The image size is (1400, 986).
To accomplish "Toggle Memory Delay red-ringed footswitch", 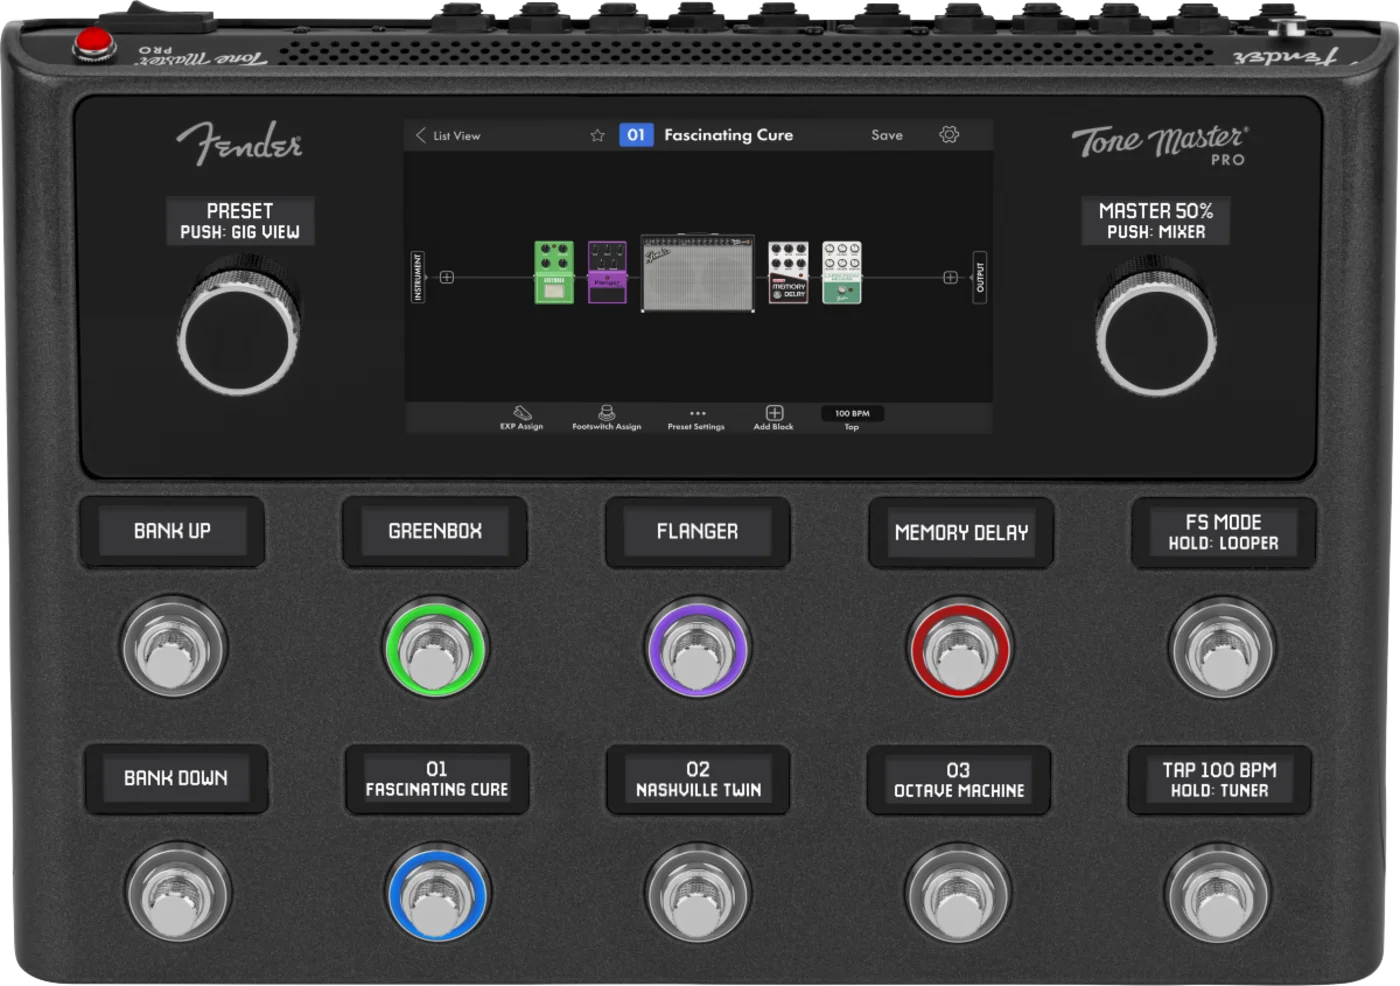I will tap(959, 649).
